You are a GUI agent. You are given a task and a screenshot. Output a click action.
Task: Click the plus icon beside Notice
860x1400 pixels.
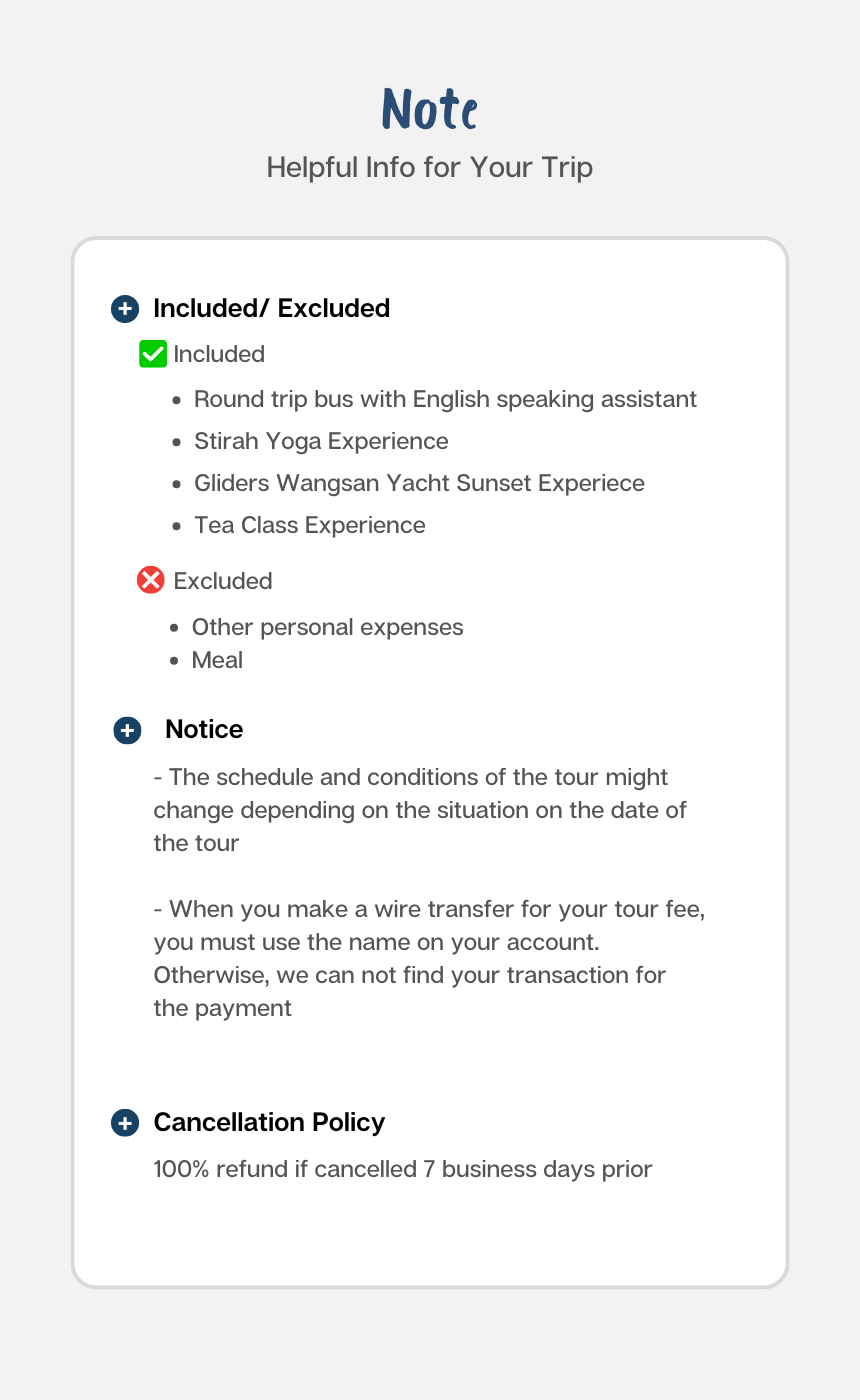pyautogui.click(x=127, y=730)
